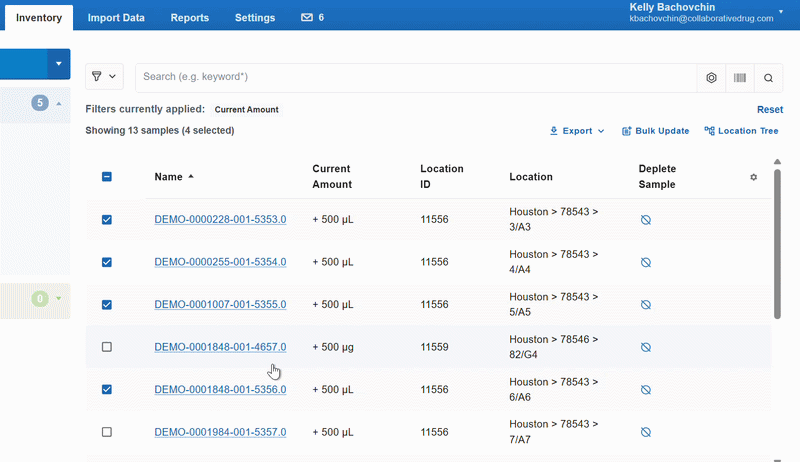
Task: Click location text 'Houston > 78546 > 82/G4'
Action: click(554, 347)
